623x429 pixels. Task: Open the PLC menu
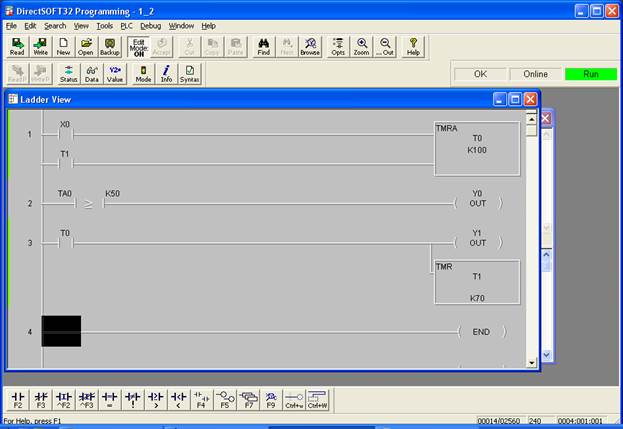point(126,25)
